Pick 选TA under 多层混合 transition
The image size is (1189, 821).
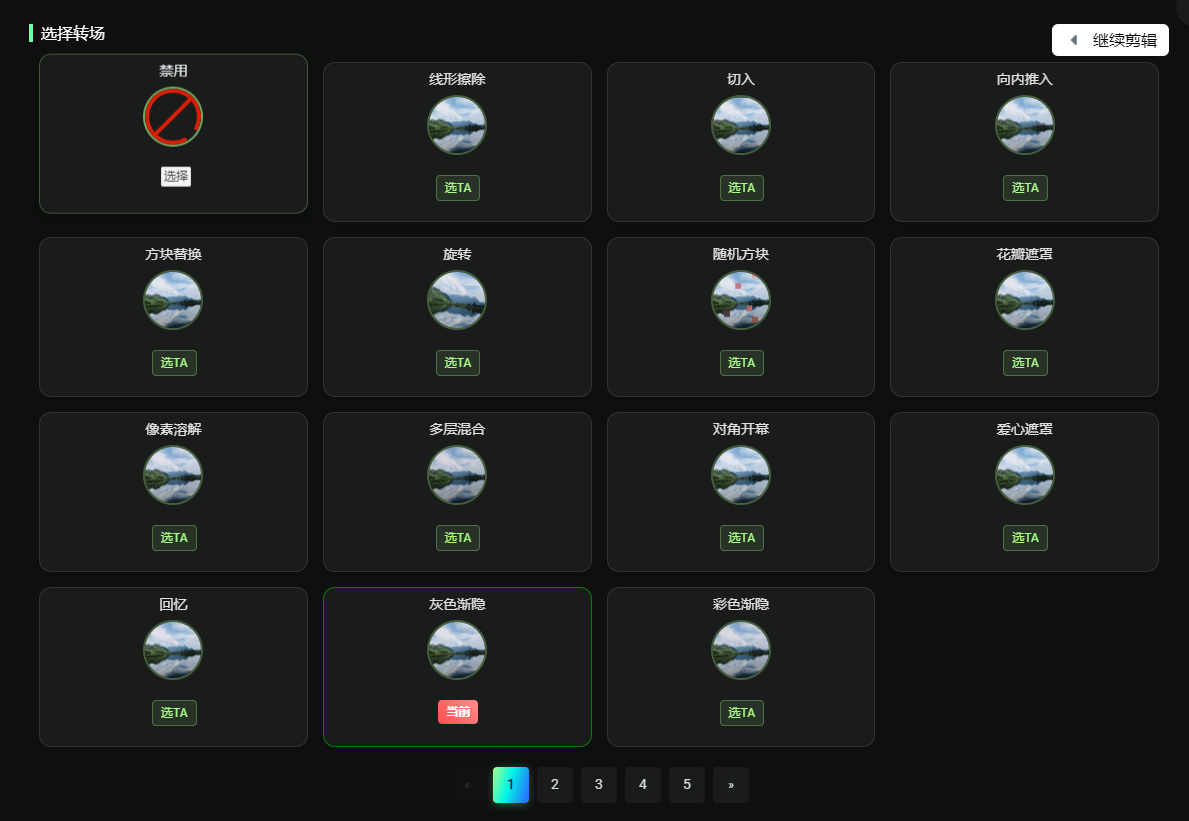(458, 538)
